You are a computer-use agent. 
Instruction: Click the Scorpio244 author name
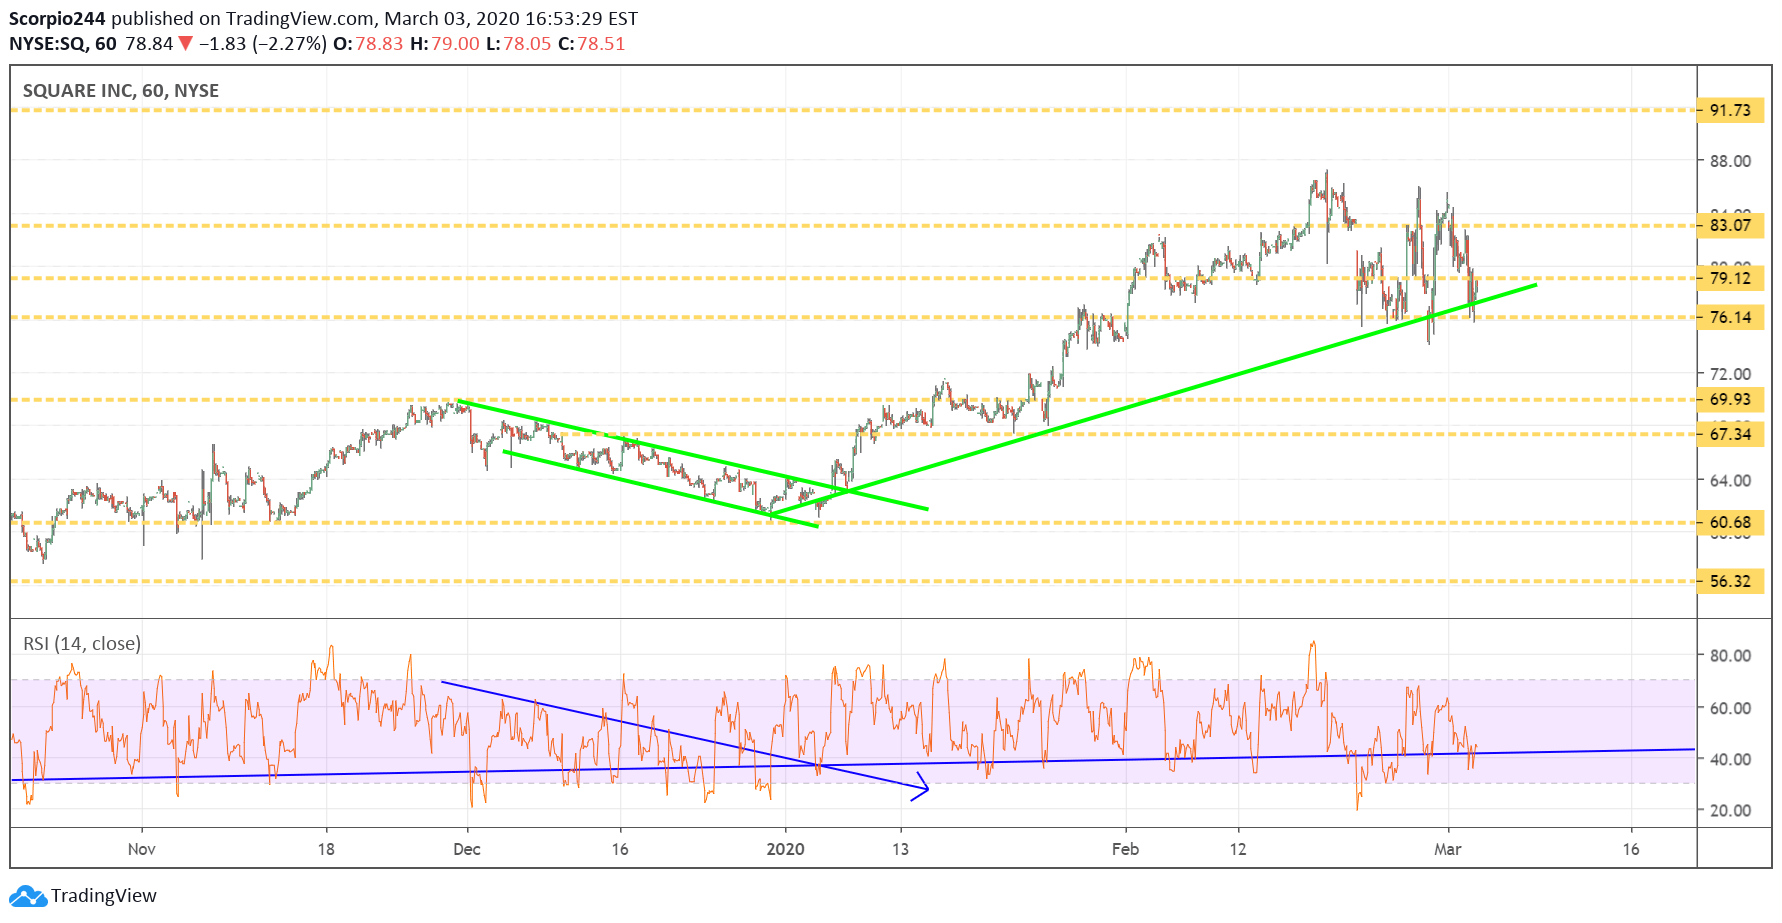(x=57, y=19)
